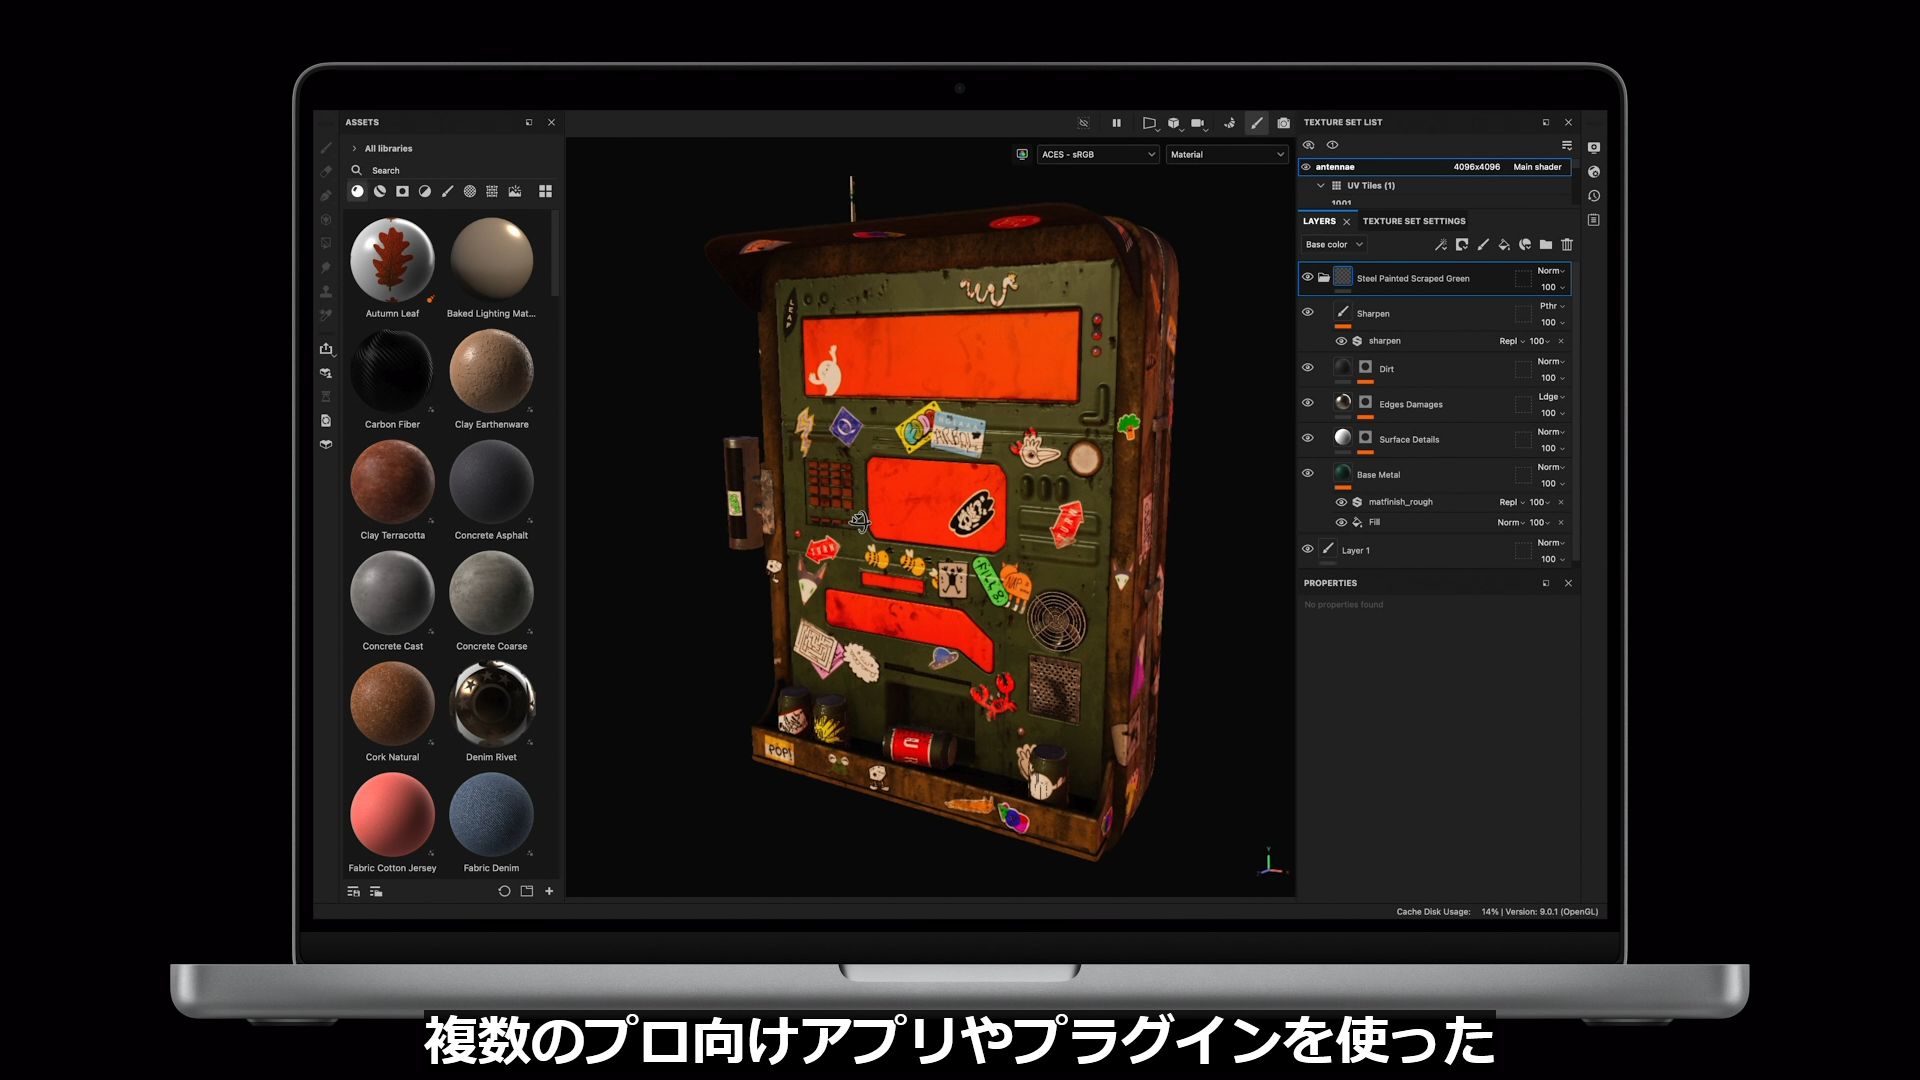Select the Layers tab
1920x1080 pixels.
coord(1319,221)
